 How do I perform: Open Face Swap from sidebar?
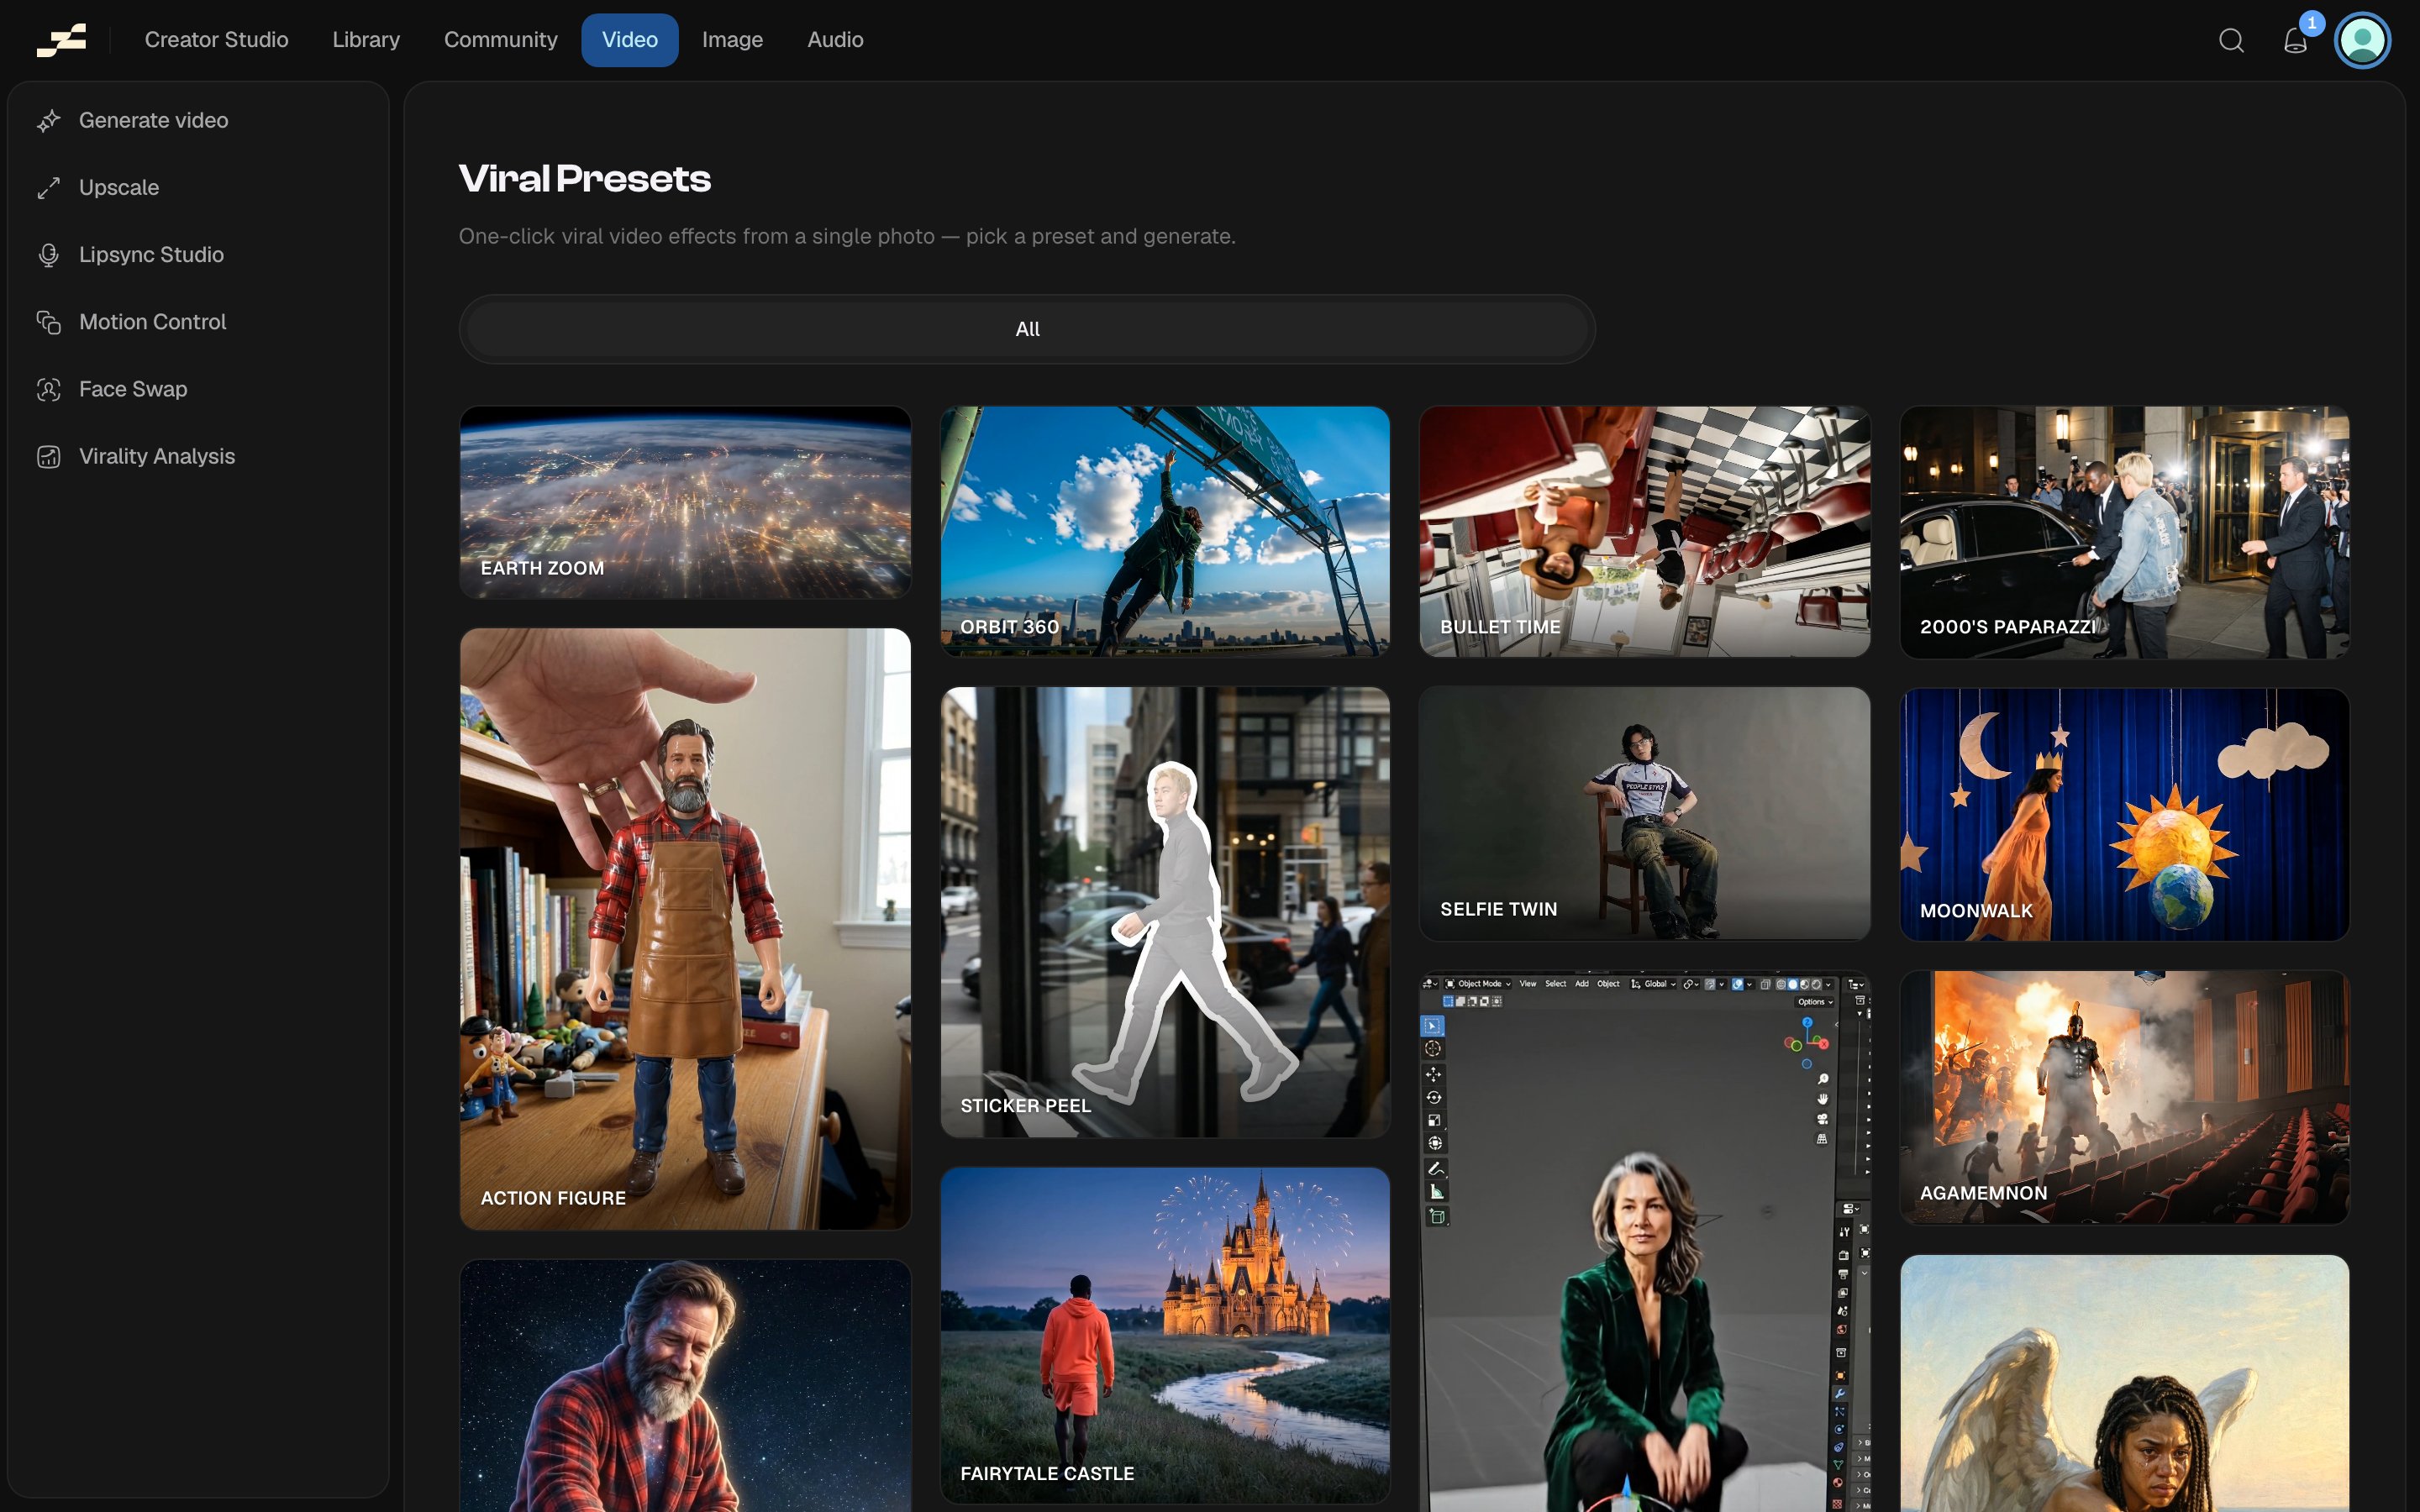[x=198, y=389]
